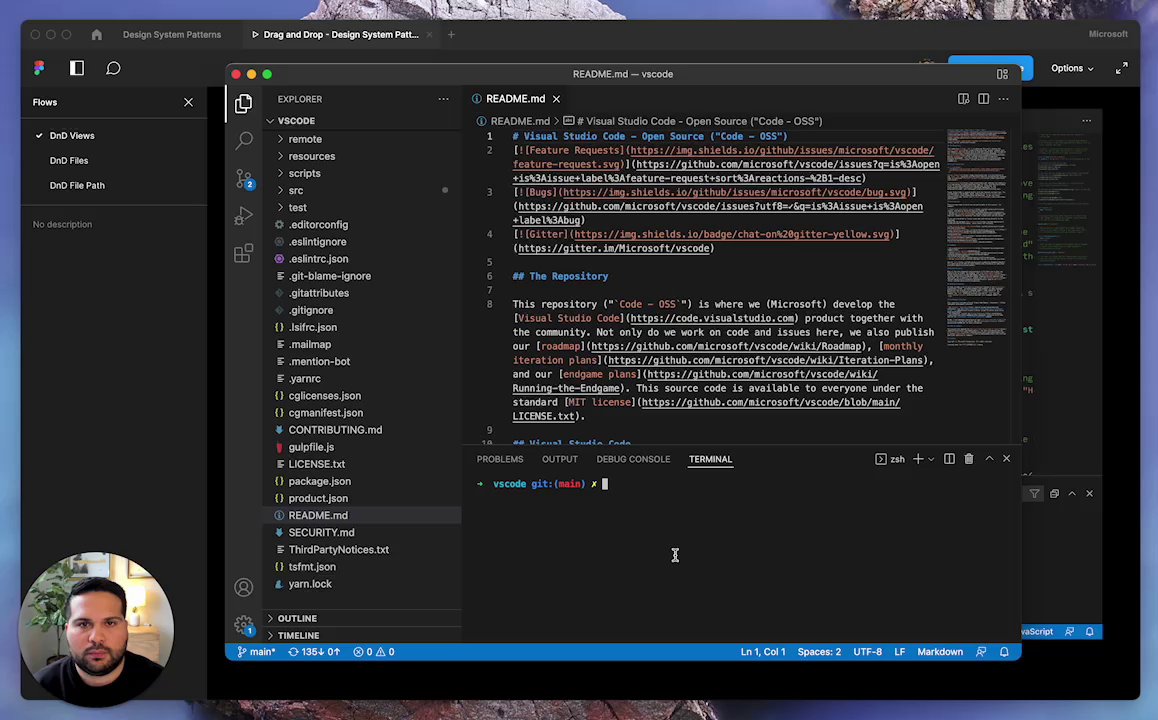Open new terminal with plus icon
Viewport: 1158px width, 720px height.
[x=918, y=459]
